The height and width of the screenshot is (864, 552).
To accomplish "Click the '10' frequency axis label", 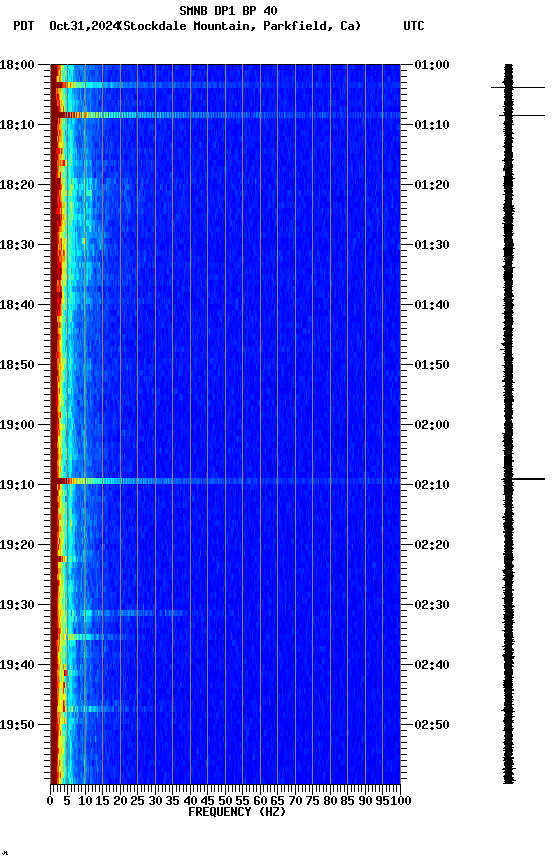I will click(85, 801).
